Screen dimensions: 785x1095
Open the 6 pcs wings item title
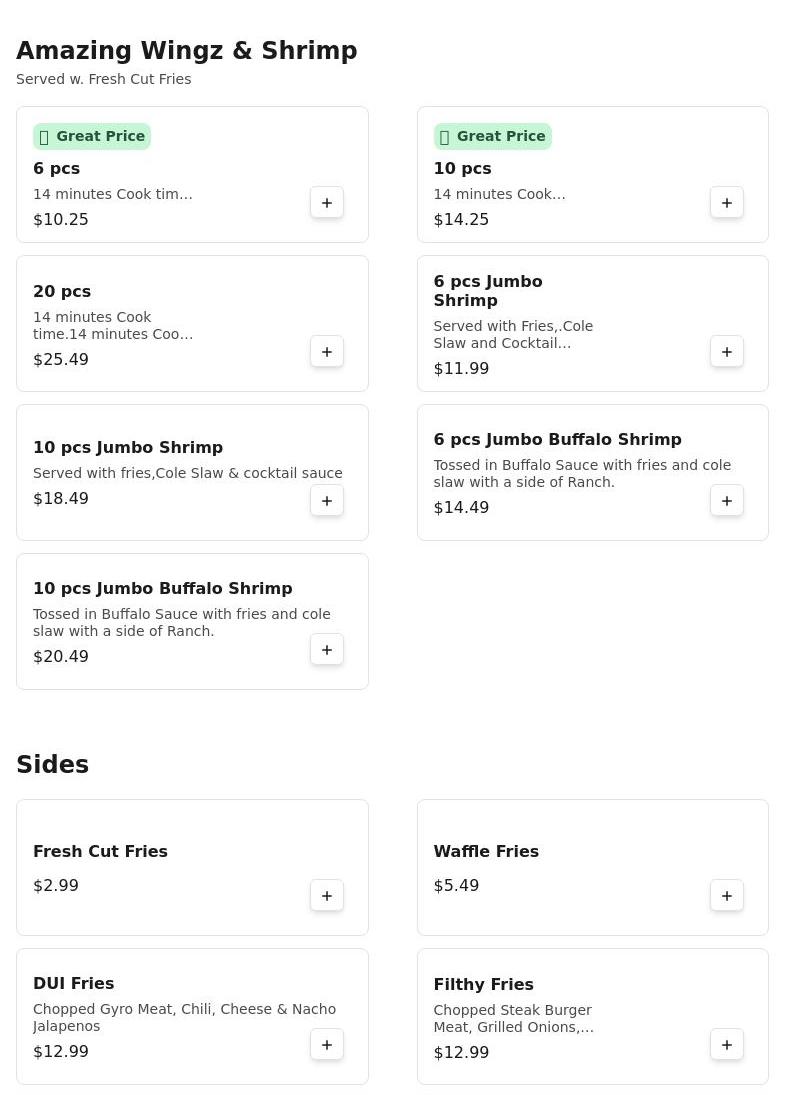[x=56, y=168]
